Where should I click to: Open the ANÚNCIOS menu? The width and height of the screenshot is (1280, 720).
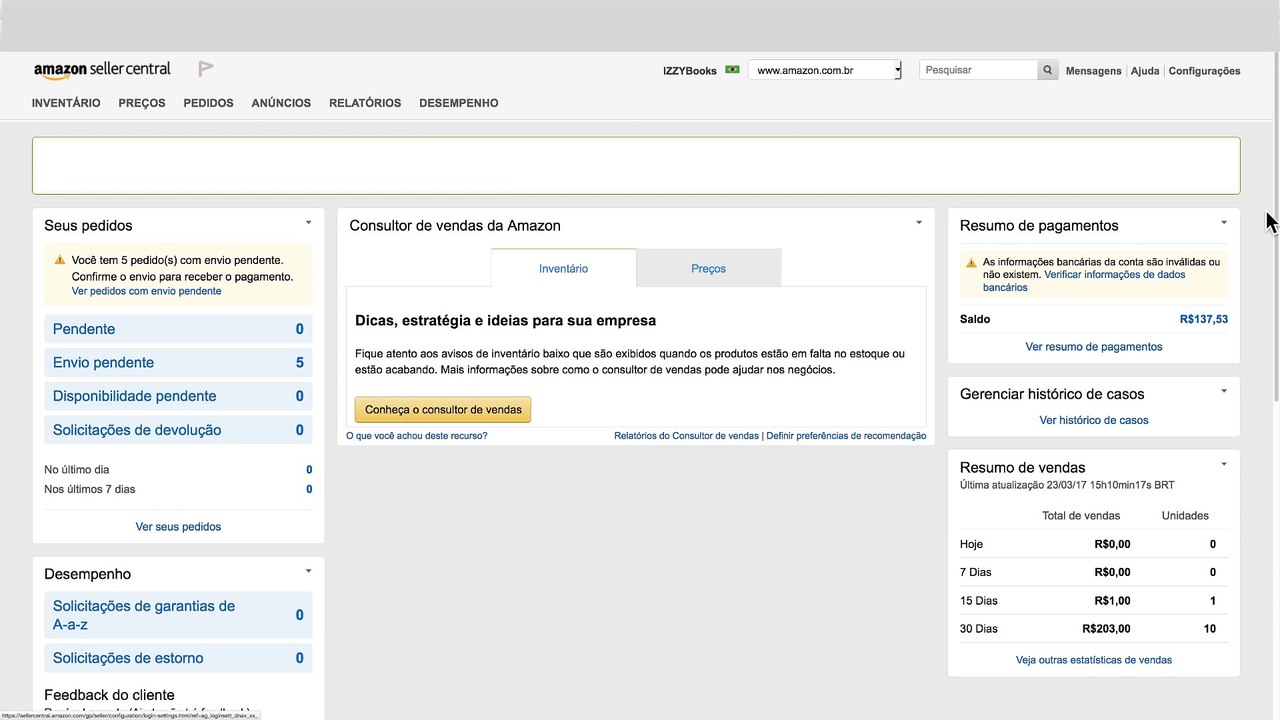point(281,103)
